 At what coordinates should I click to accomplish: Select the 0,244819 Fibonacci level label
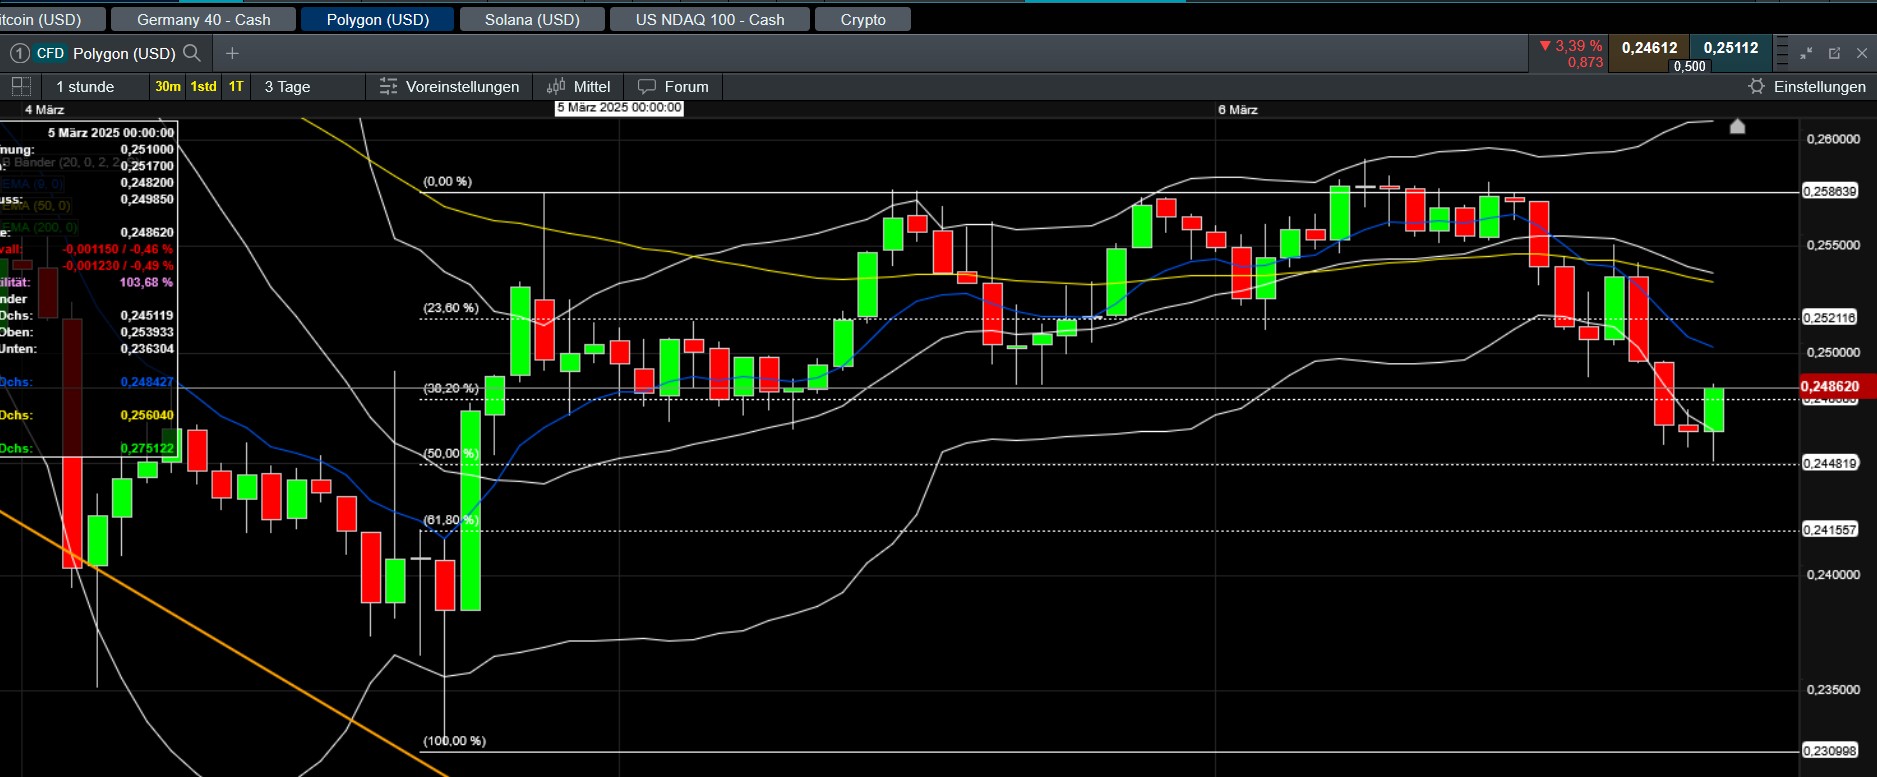point(1830,463)
